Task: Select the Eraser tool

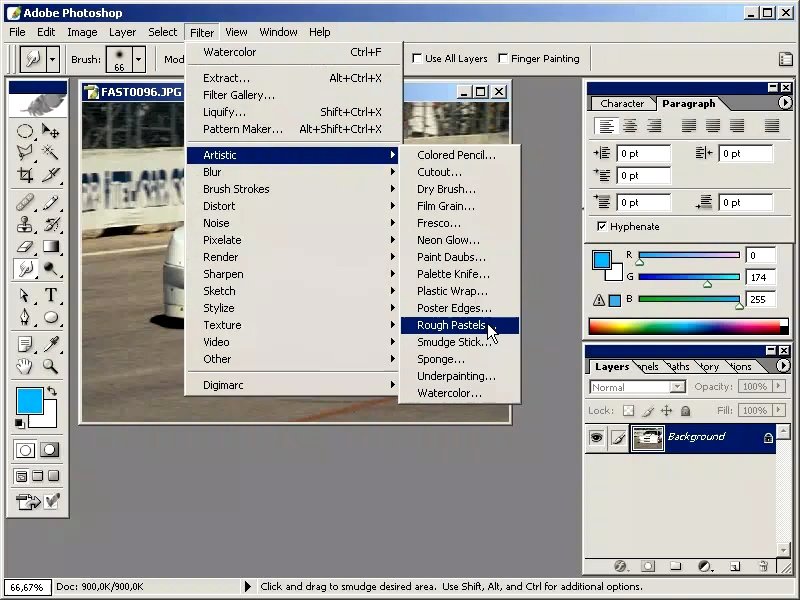Action: click(x=24, y=246)
